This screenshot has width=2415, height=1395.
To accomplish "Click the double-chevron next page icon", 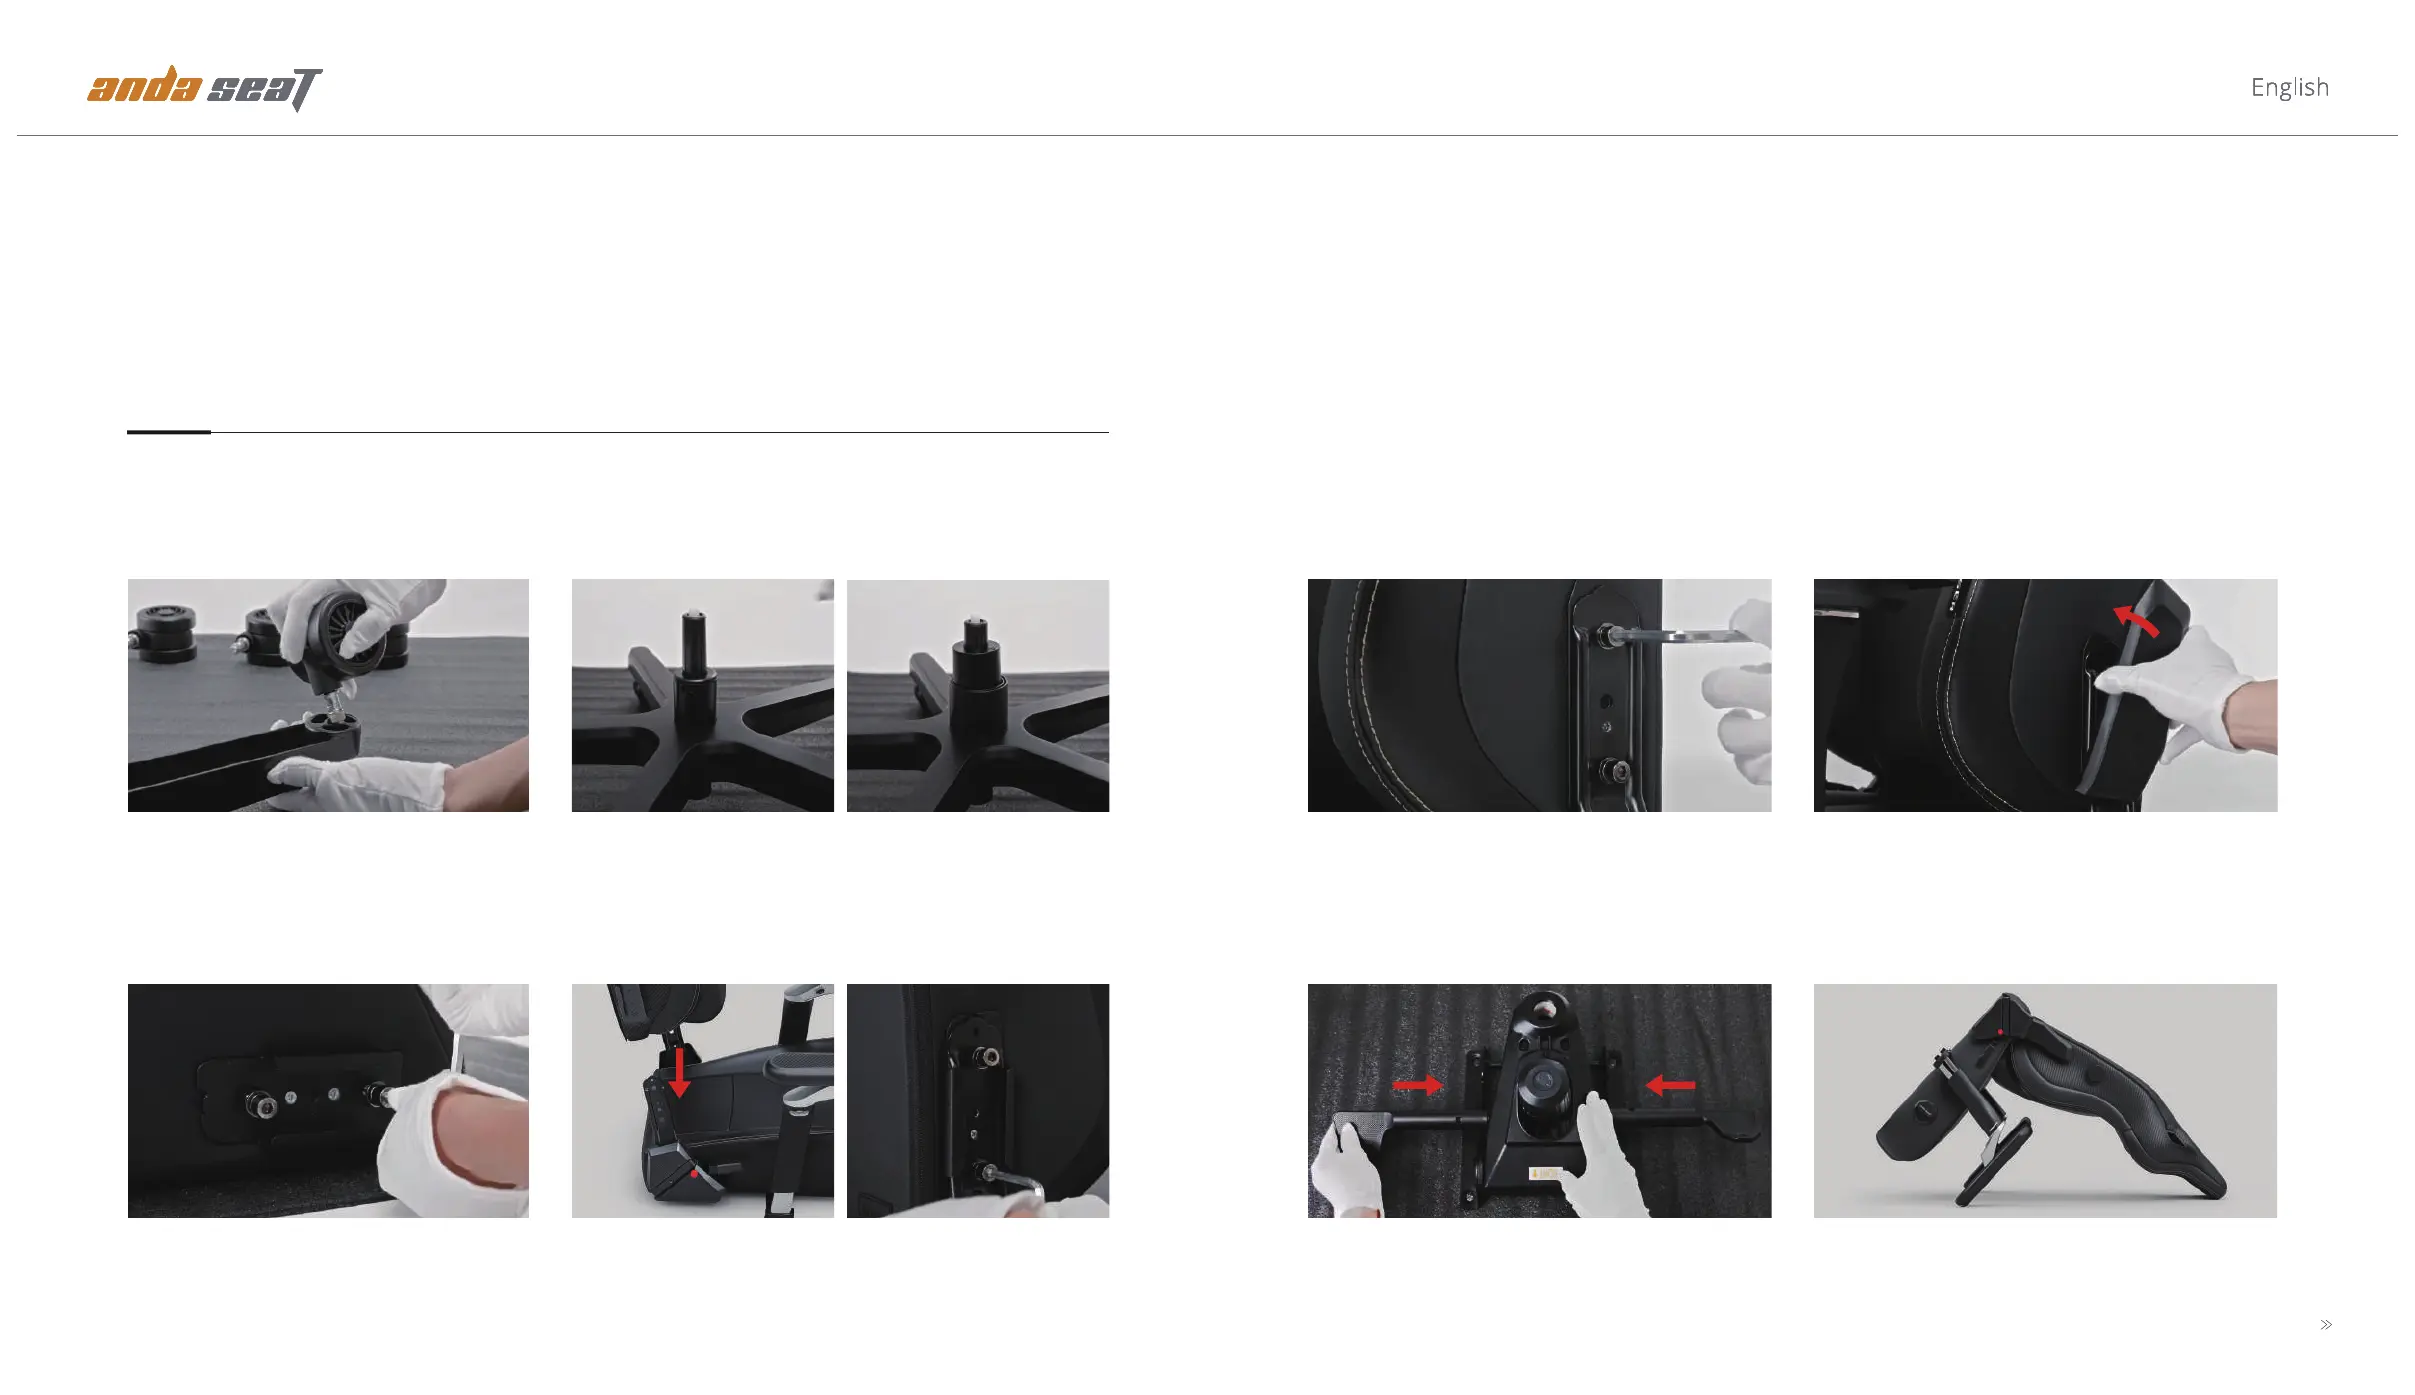I will [2326, 1325].
